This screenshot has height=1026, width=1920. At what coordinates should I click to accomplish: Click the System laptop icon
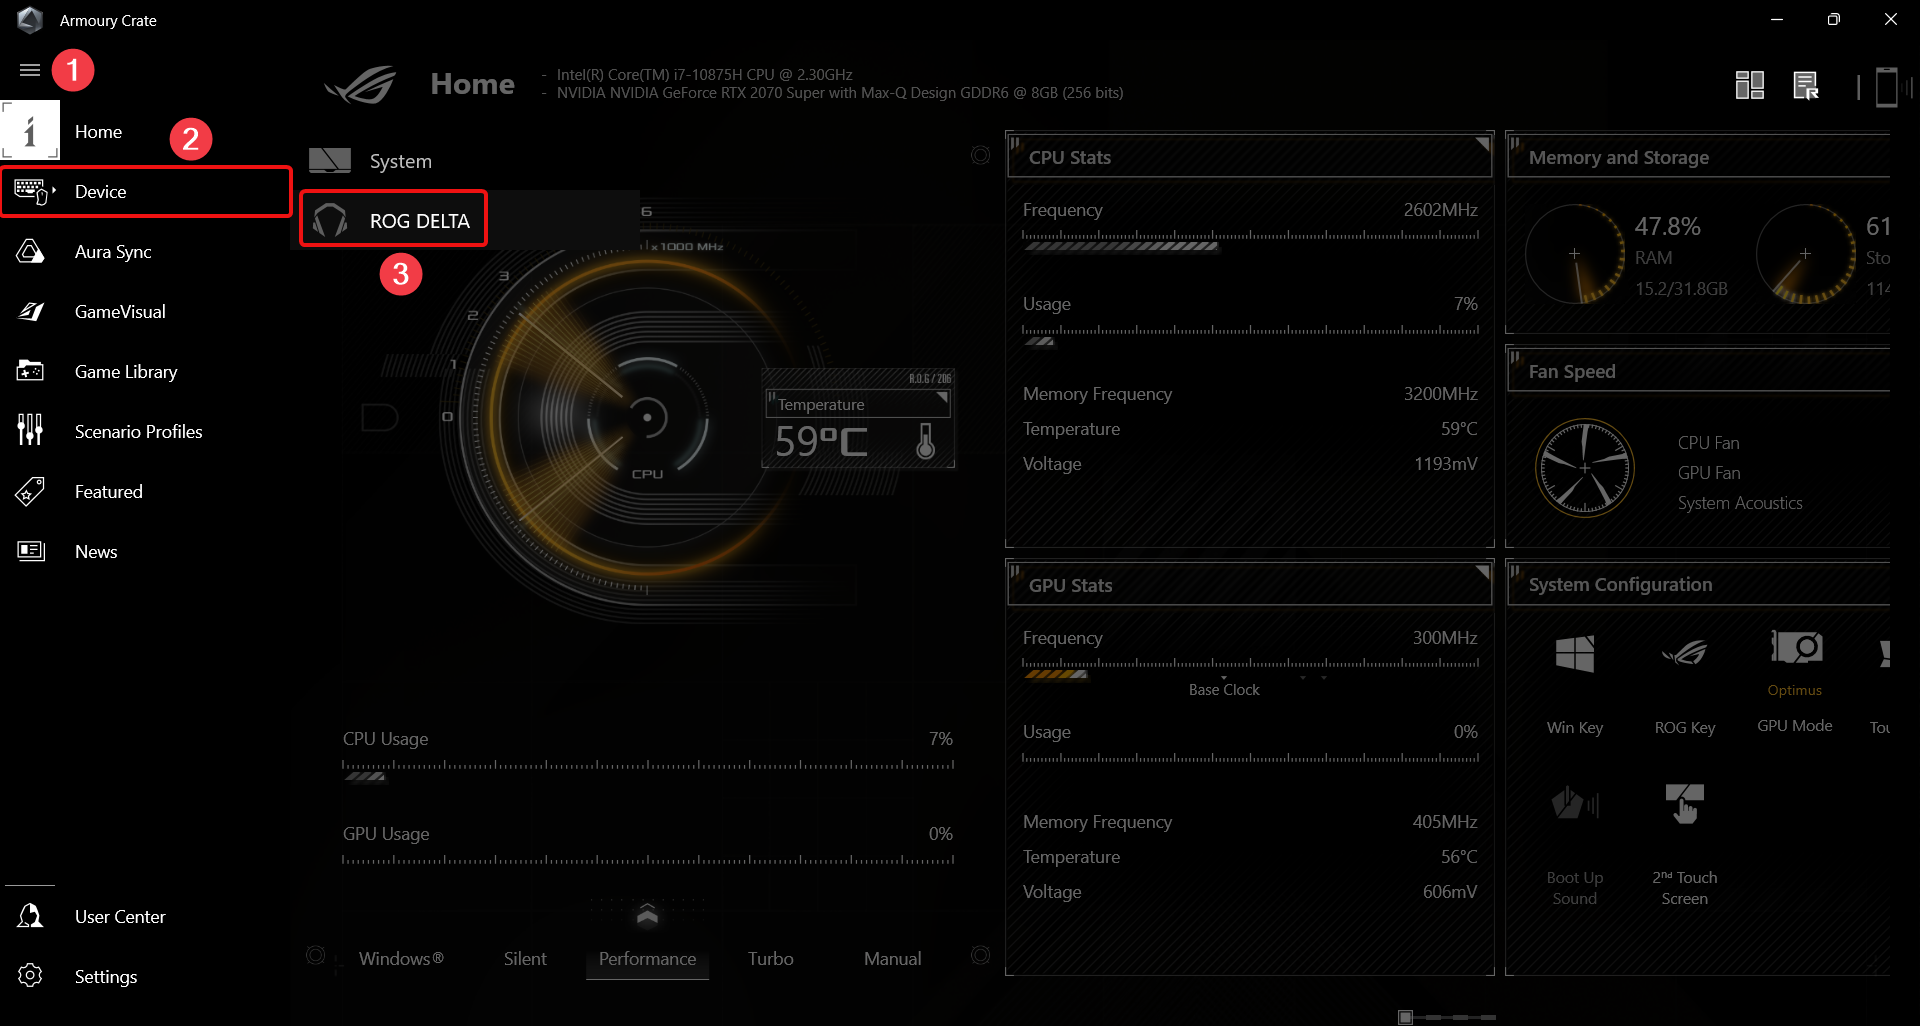pos(330,160)
